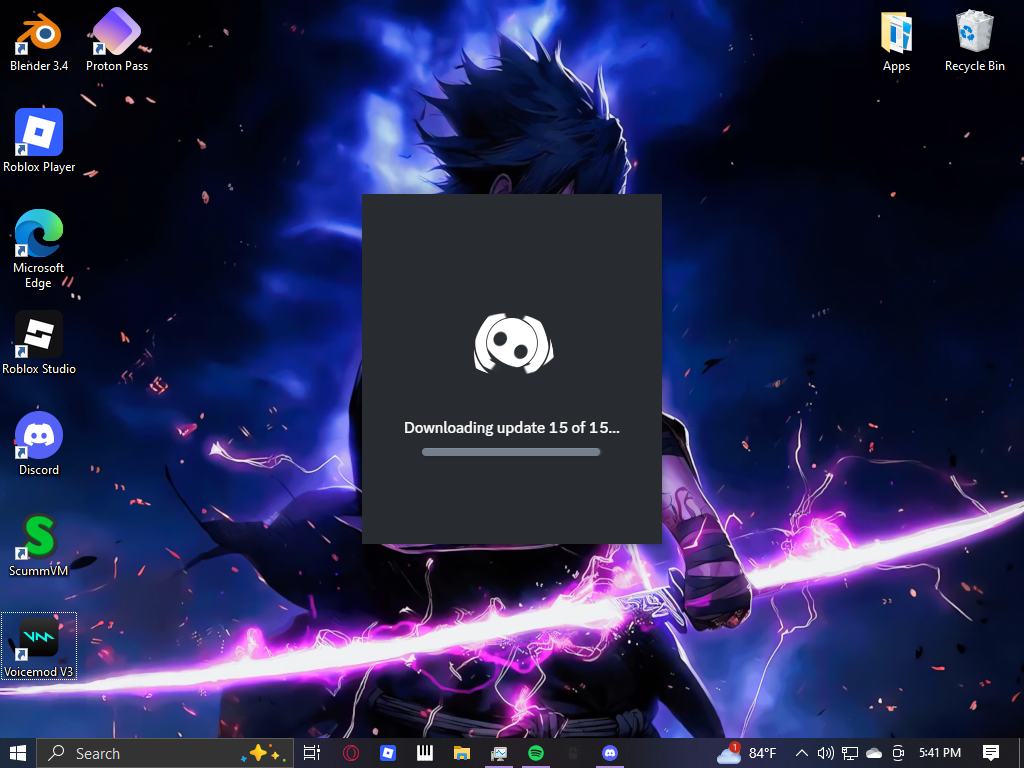
Task: Click the taskbar Search box
Action: pyautogui.click(x=165, y=753)
